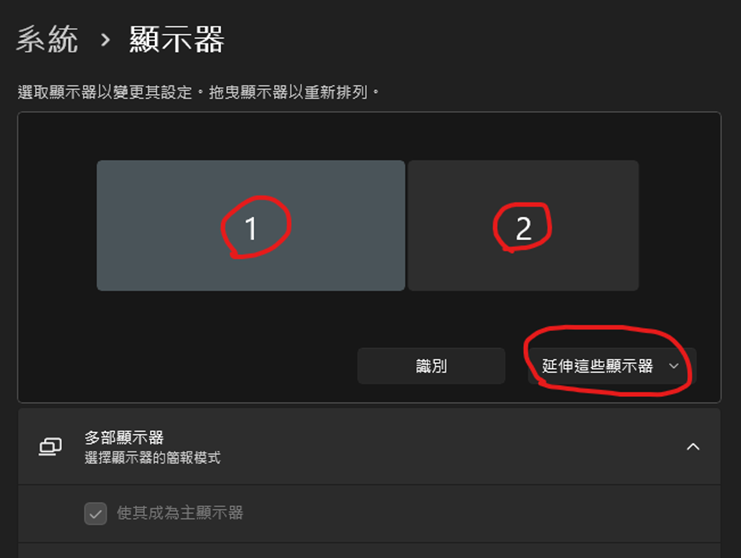The width and height of the screenshot is (741, 558).
Task: Click the number 1 on the first monitor
Action: point(251,229)
